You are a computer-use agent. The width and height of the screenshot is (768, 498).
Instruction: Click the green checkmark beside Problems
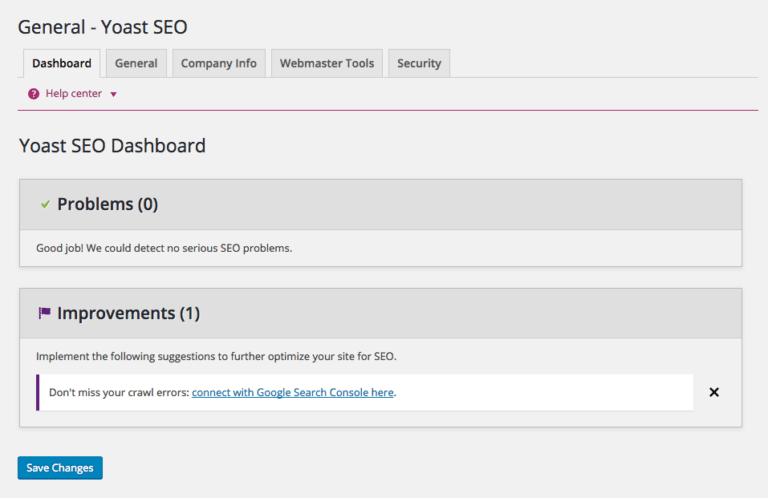pos(45,204)
